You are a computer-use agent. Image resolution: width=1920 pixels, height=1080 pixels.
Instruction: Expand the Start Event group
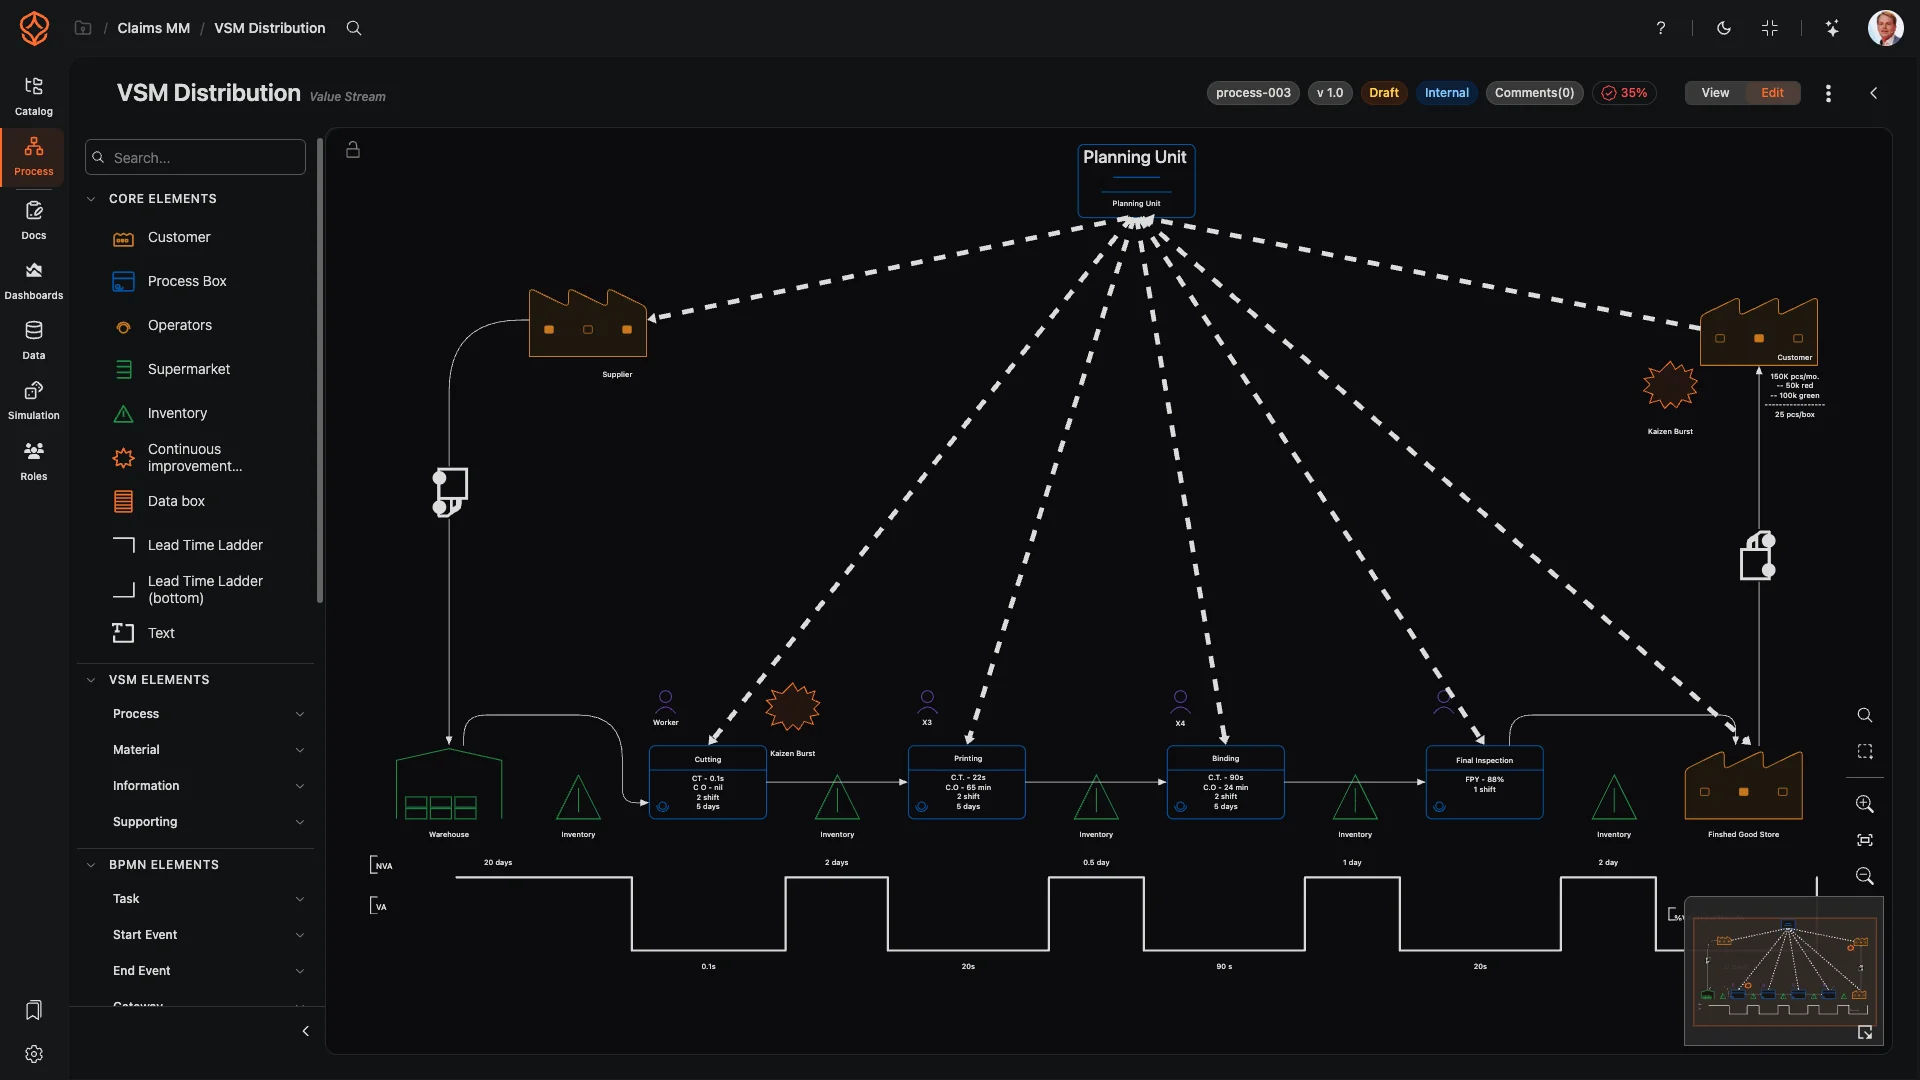click(208, 935)
